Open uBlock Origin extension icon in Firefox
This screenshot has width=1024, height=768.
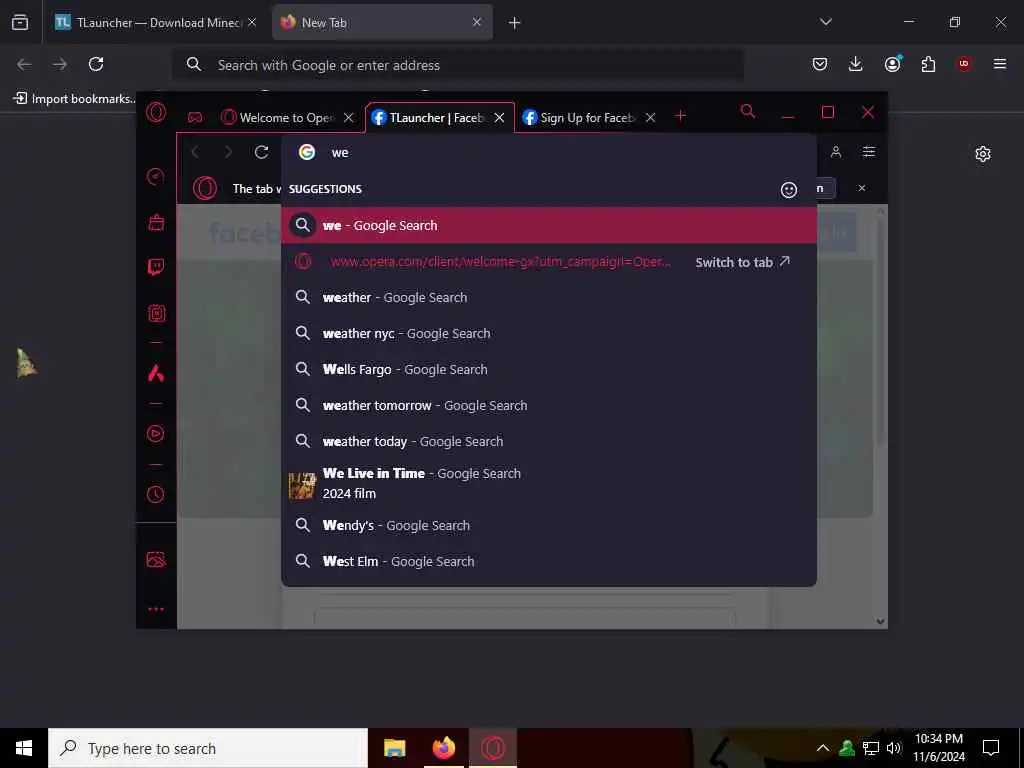[964, 64]
